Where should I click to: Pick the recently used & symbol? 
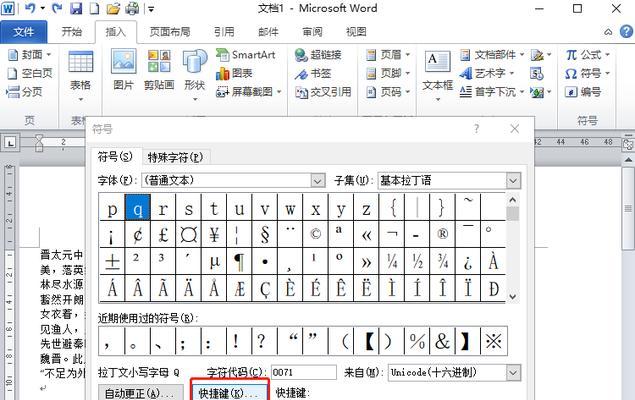click(x=442, y=341)
